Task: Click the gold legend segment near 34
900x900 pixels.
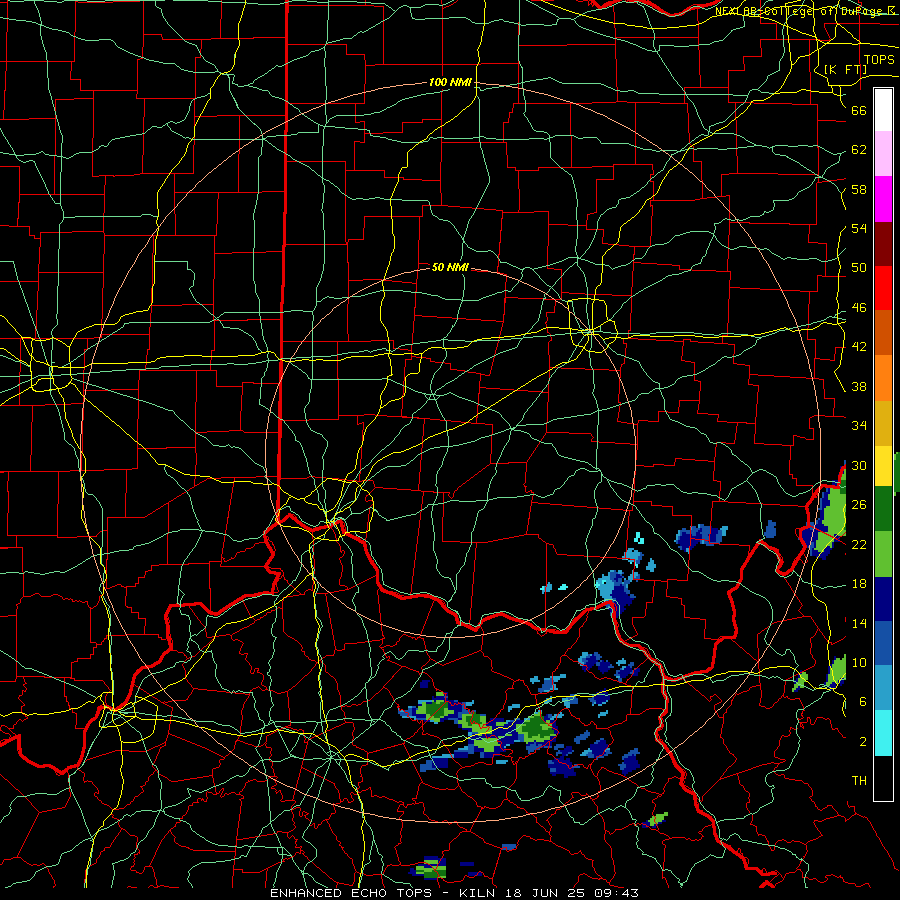Action: [x=883, y=424]
